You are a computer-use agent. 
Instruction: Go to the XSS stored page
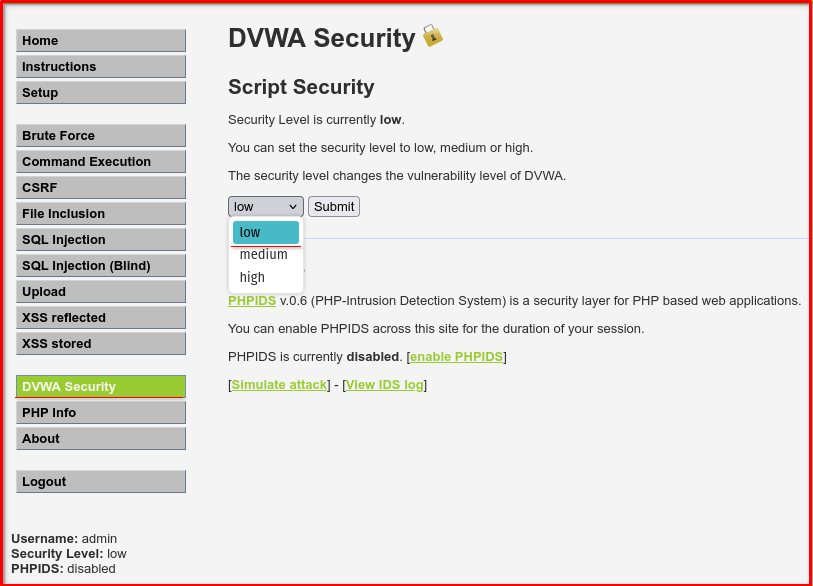(x=101, y=343)
